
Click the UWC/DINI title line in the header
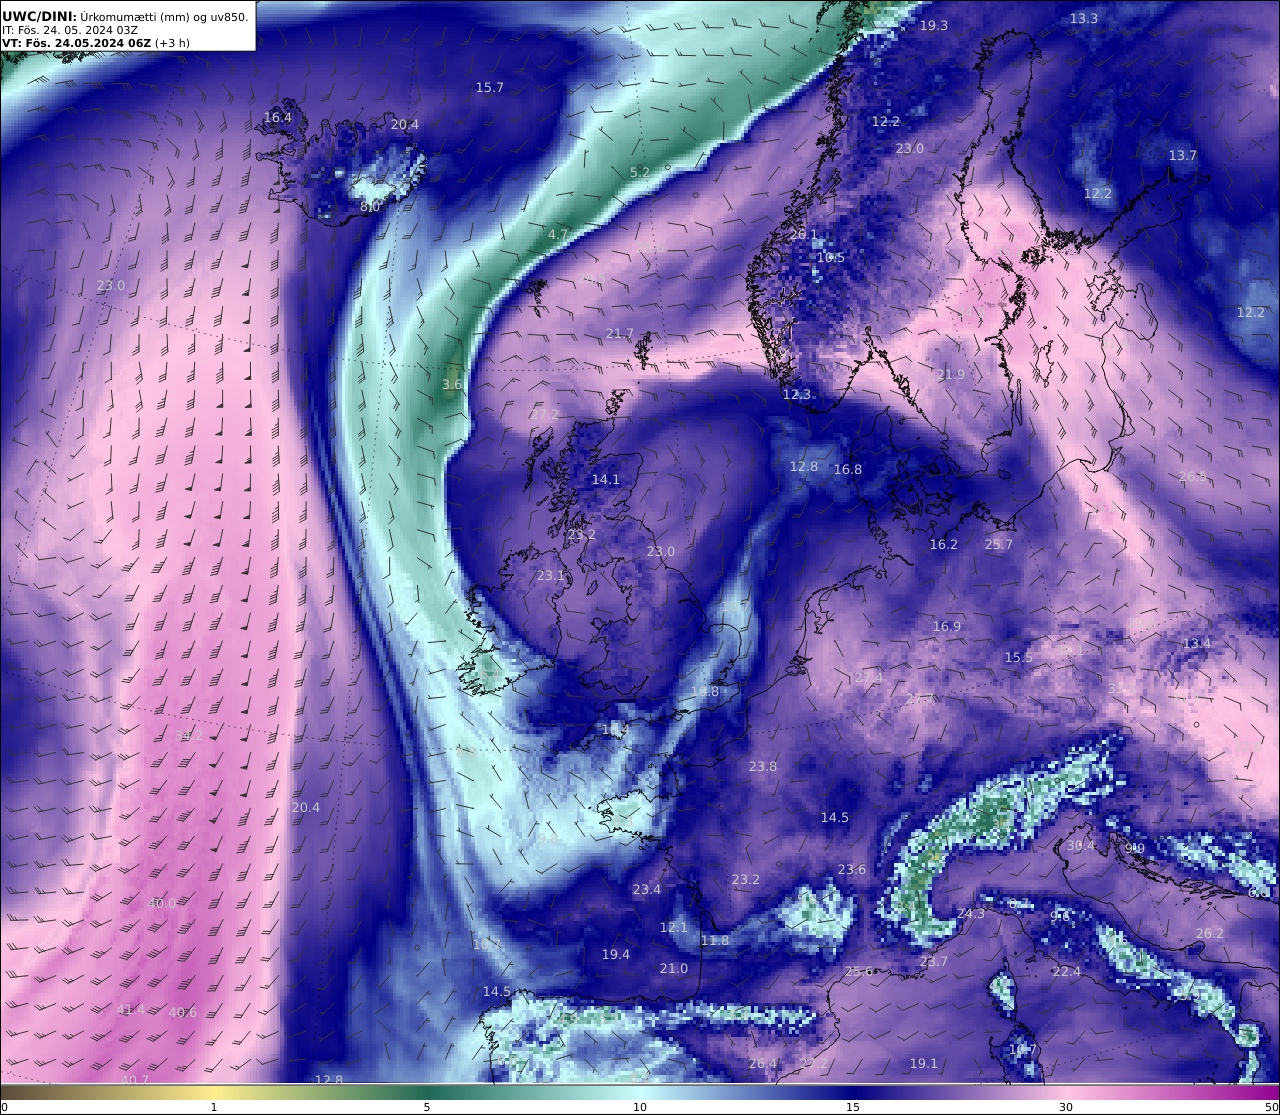pos(125,16)
